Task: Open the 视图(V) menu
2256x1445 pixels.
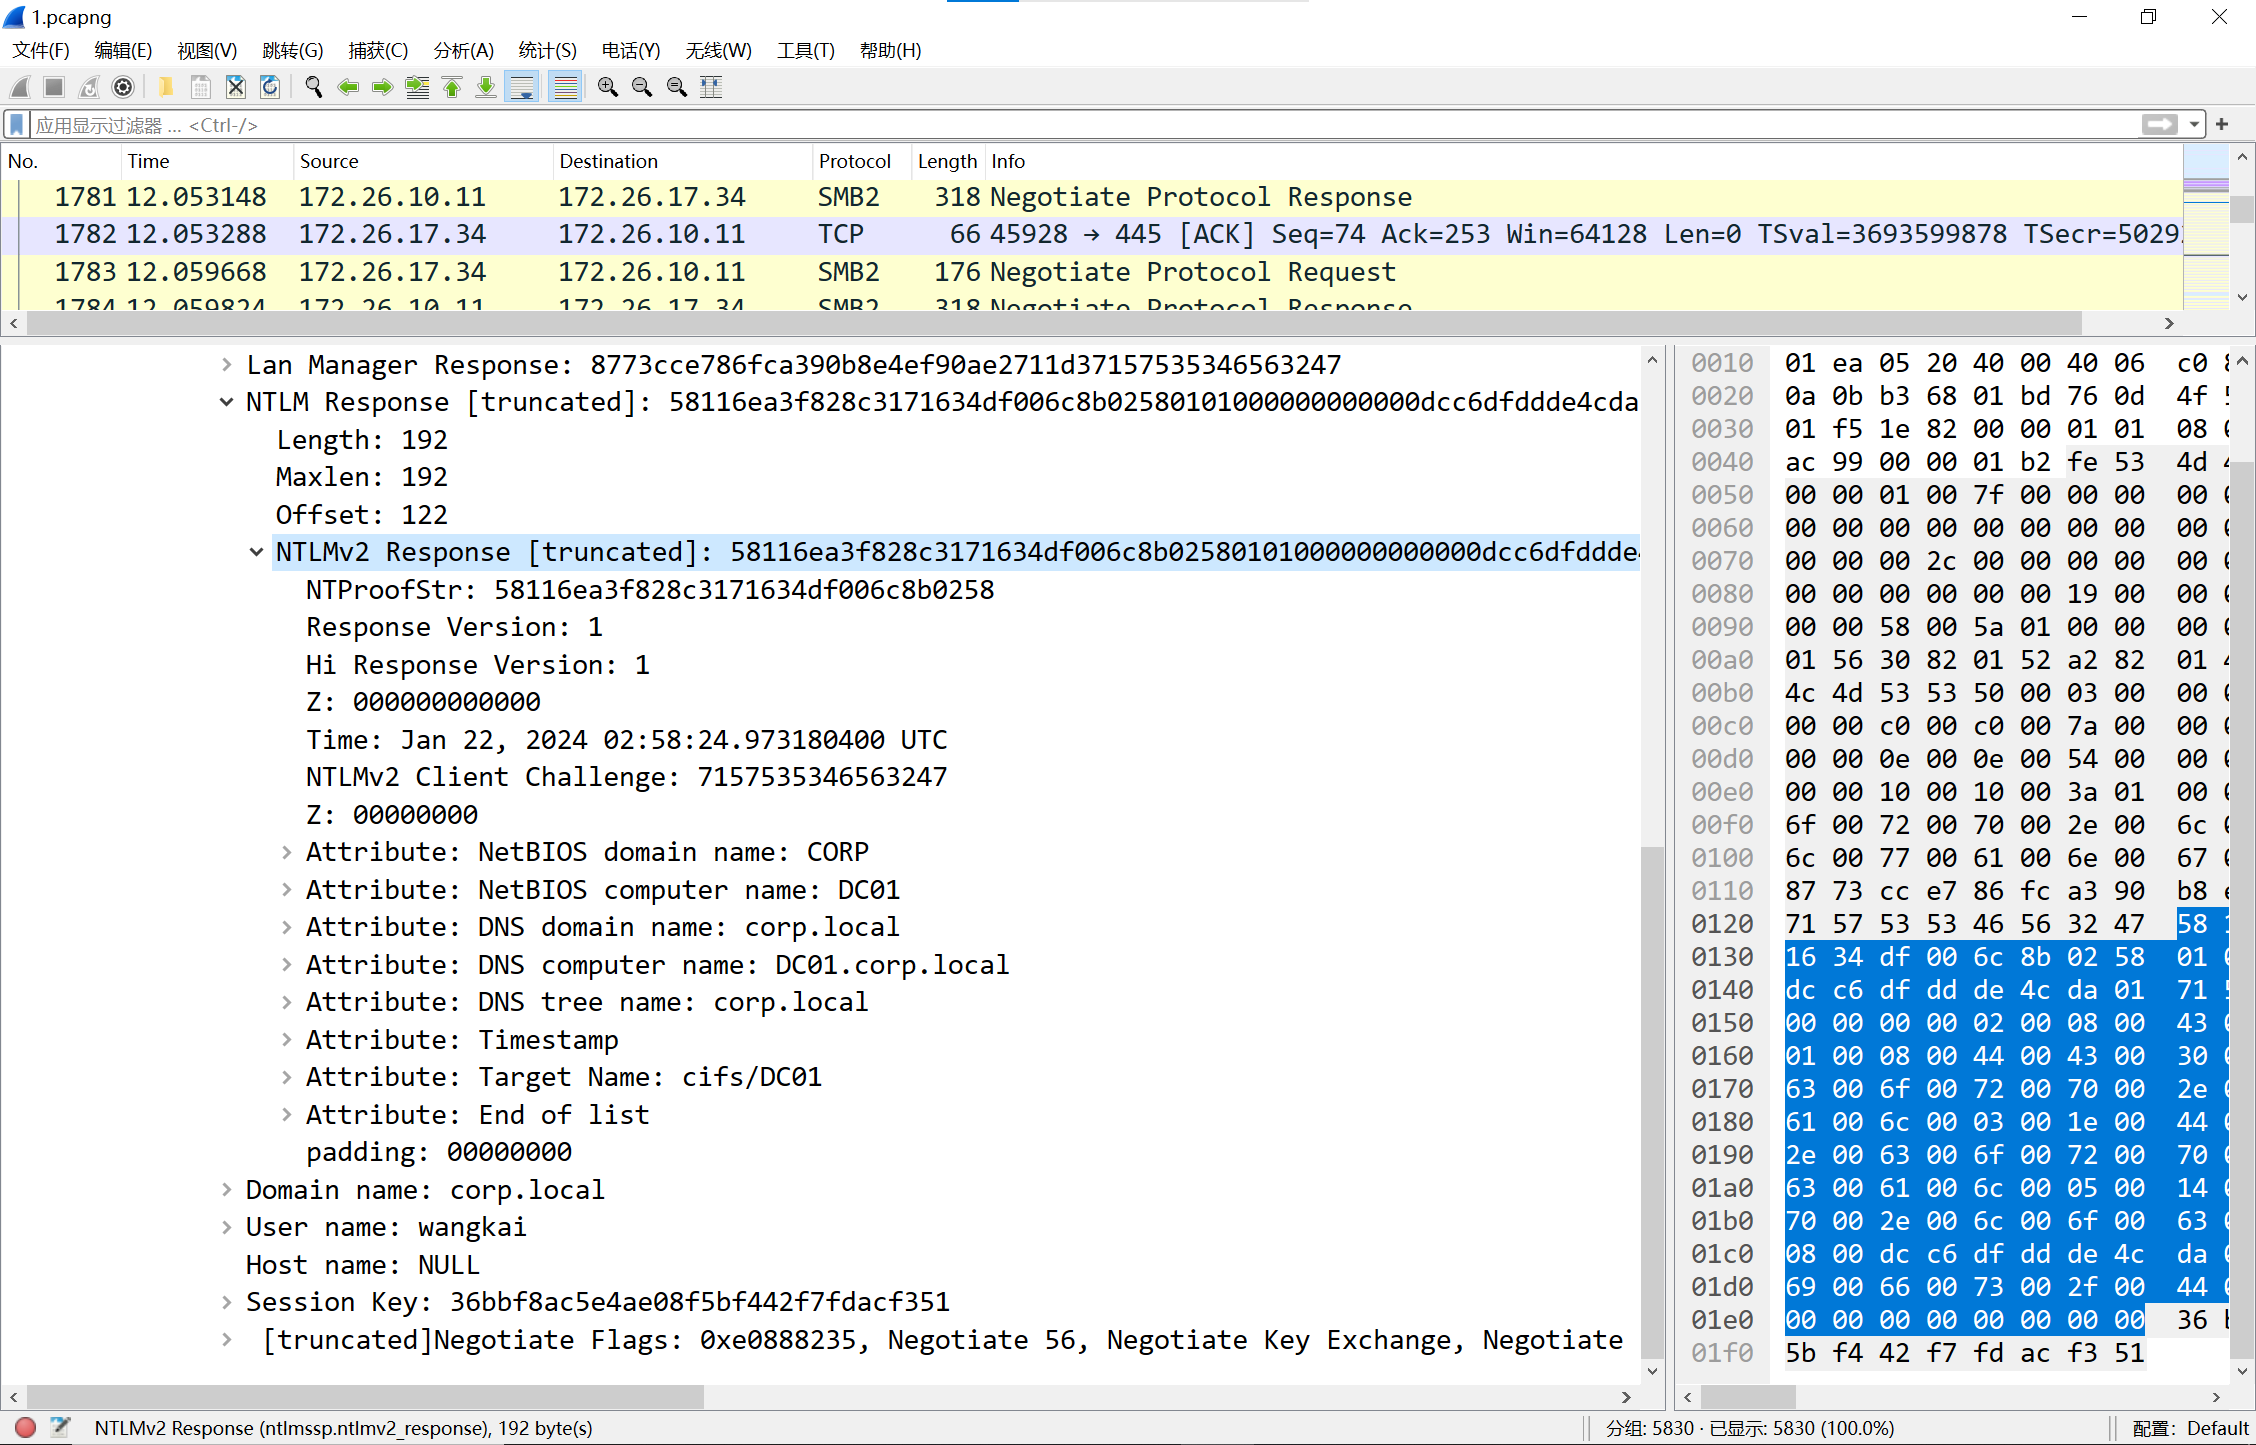Action: (207, 50)
